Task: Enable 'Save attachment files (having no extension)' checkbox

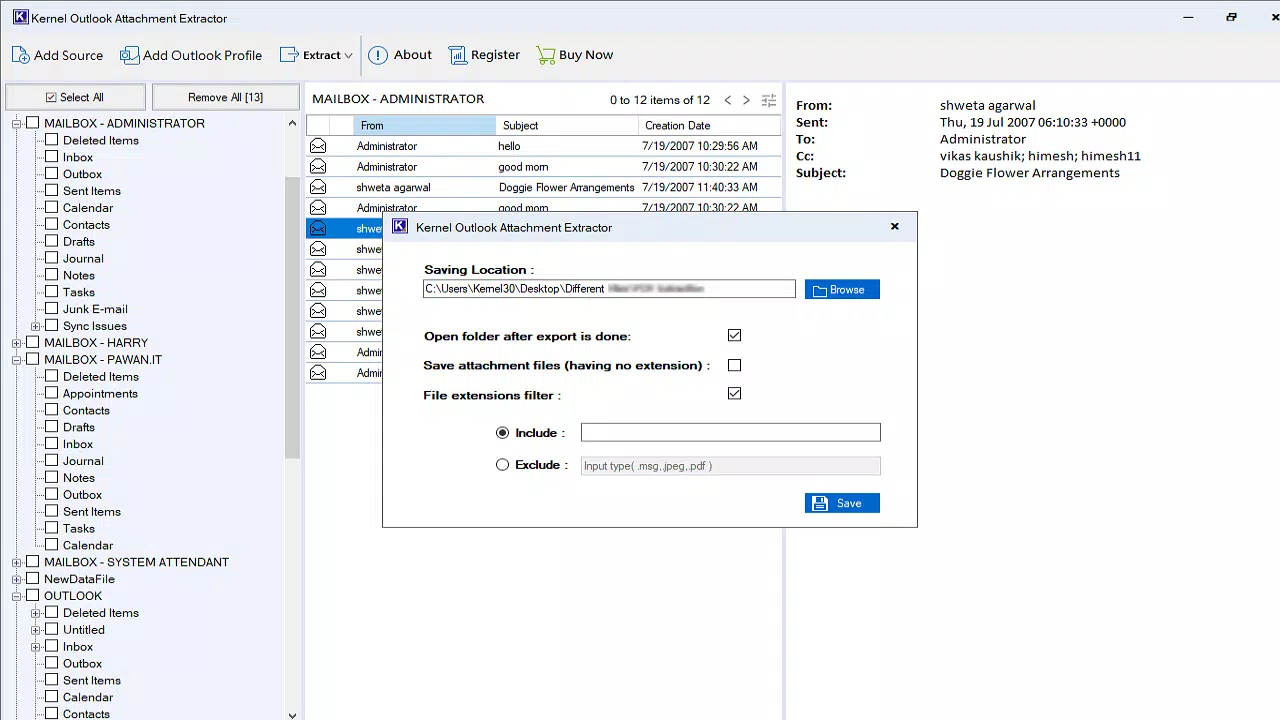Action: [735, 366]
